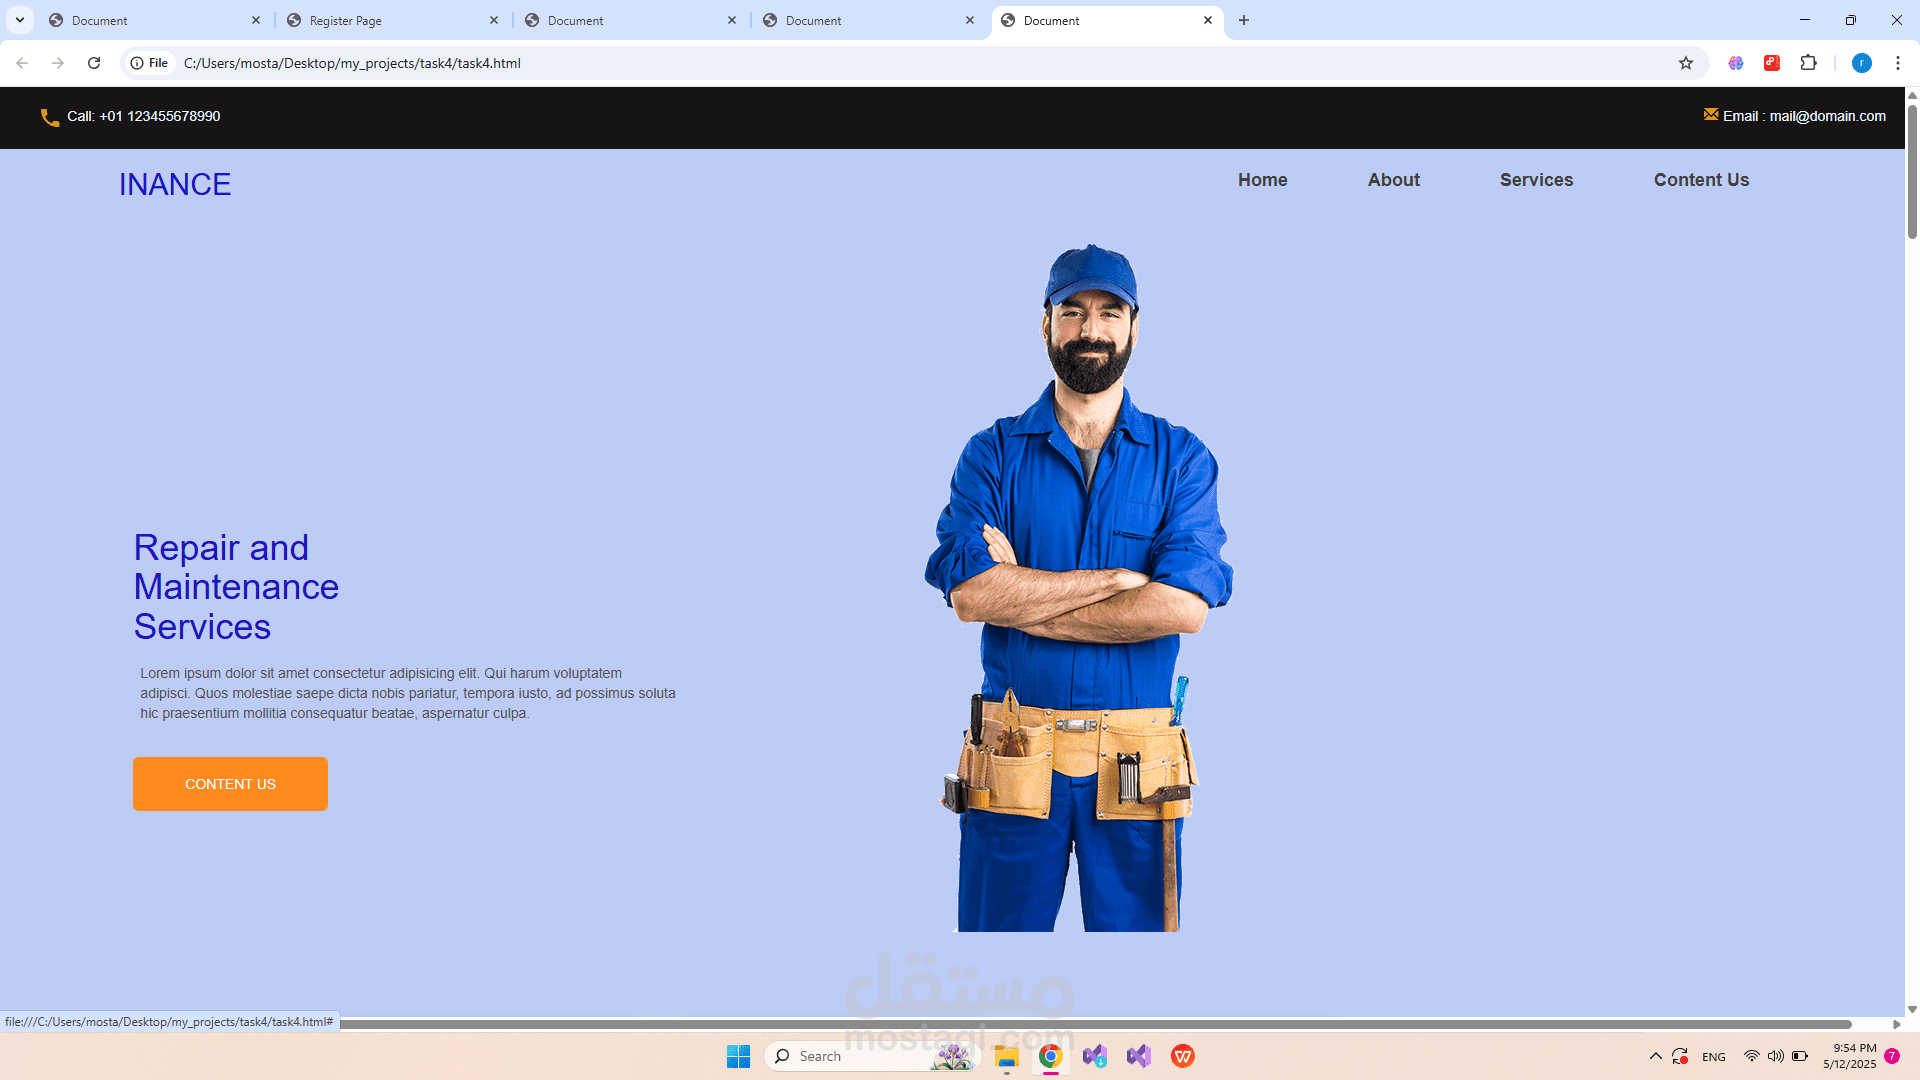Open Visual Studio Installer taskbar icon

pos(1095,1056)
